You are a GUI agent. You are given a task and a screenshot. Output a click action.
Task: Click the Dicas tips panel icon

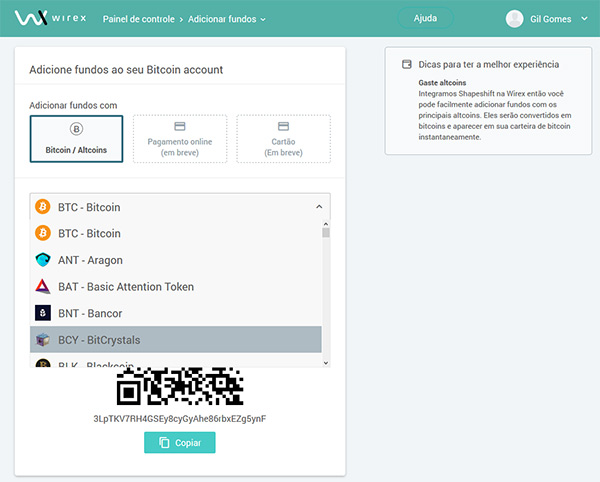406,64
